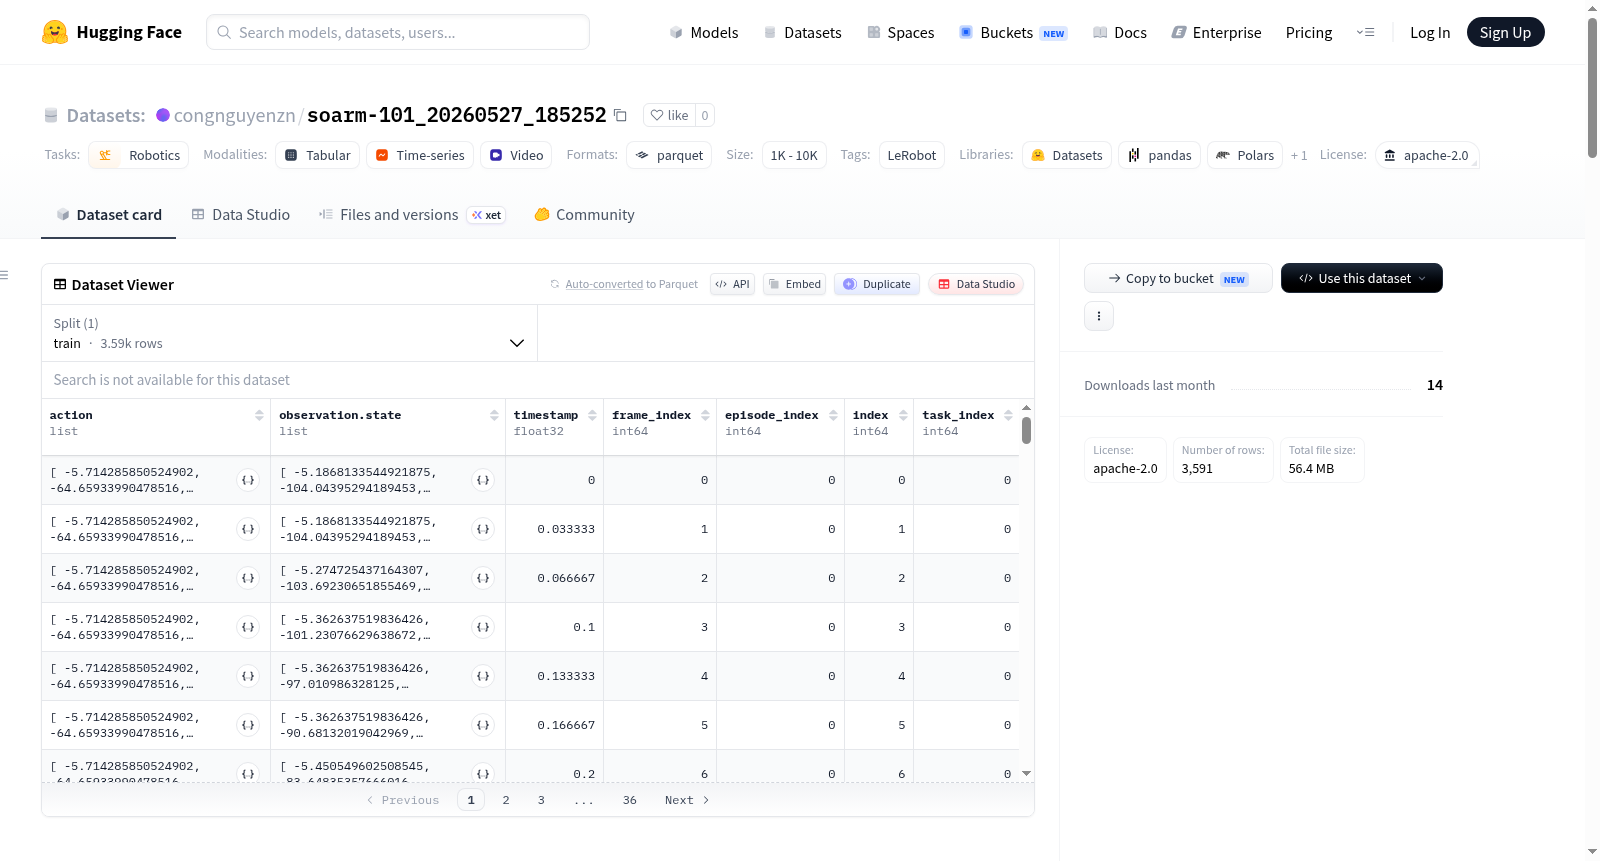This screenshot has width=1600, height=861.
Task: Open the Files and versions tab
Action: 412,214
